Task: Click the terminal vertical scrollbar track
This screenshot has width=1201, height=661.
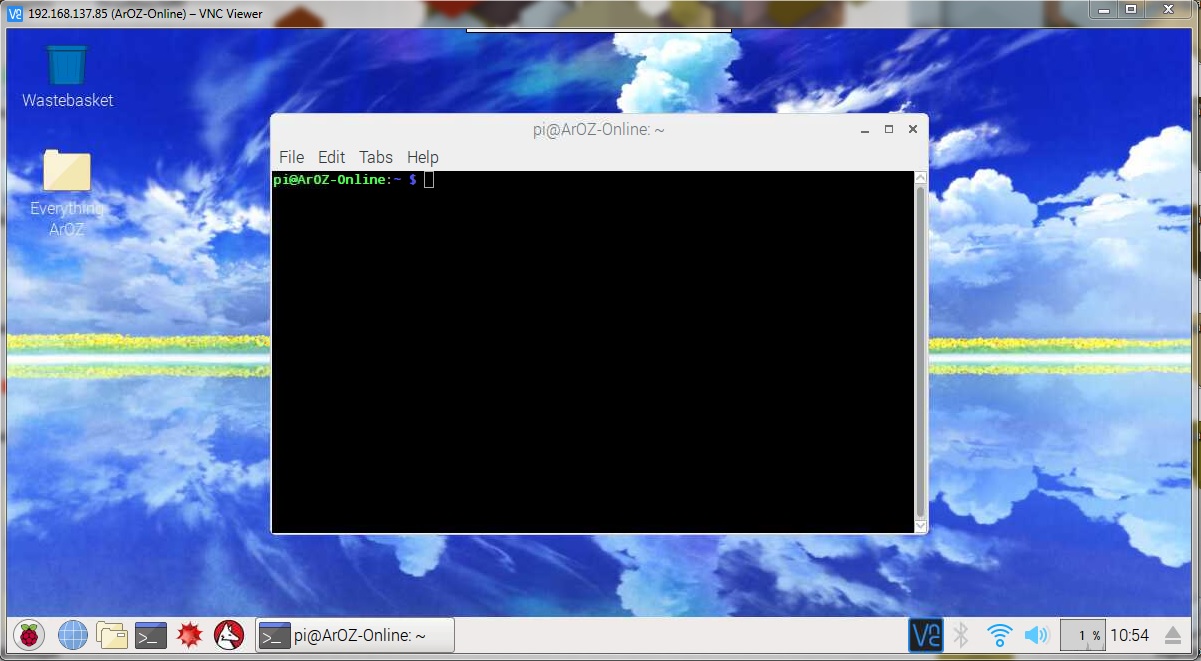Action: [921, 352]
